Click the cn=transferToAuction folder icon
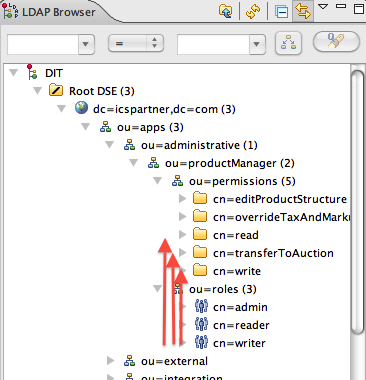Screen dimensions: 366x380 (x=200, y=252)
